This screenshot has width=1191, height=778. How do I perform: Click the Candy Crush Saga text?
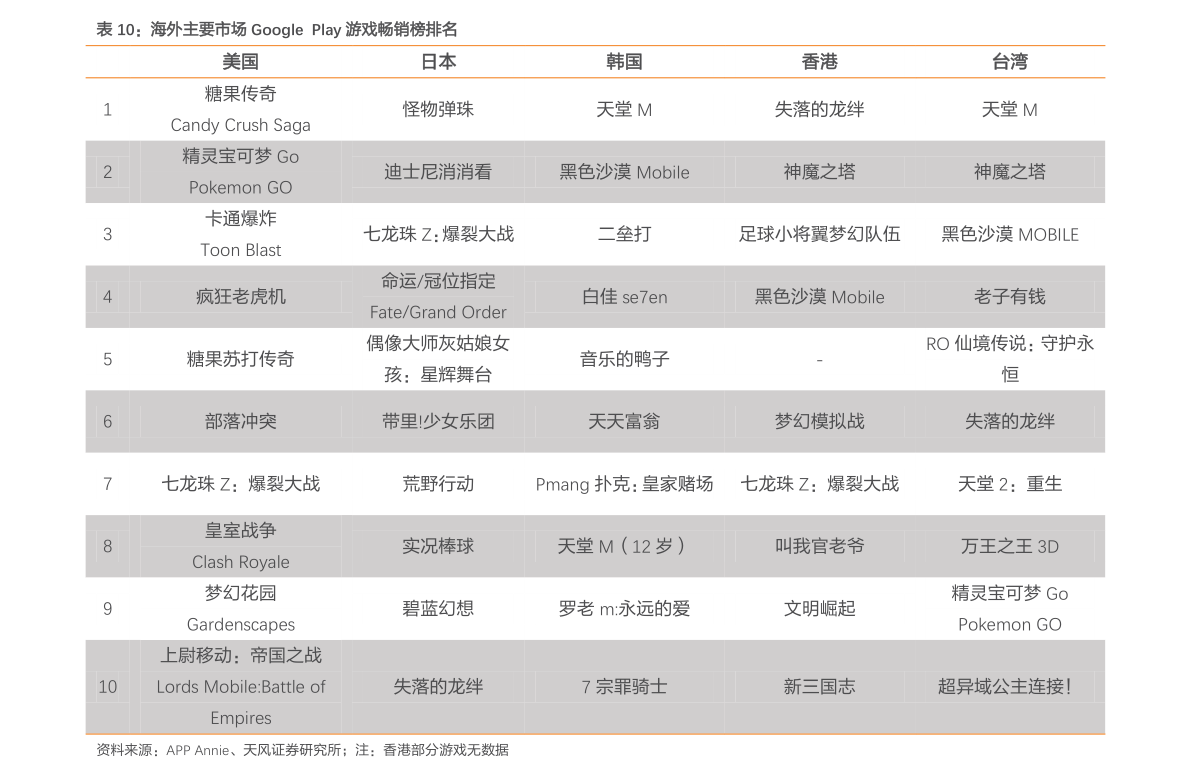coord(240,125)
